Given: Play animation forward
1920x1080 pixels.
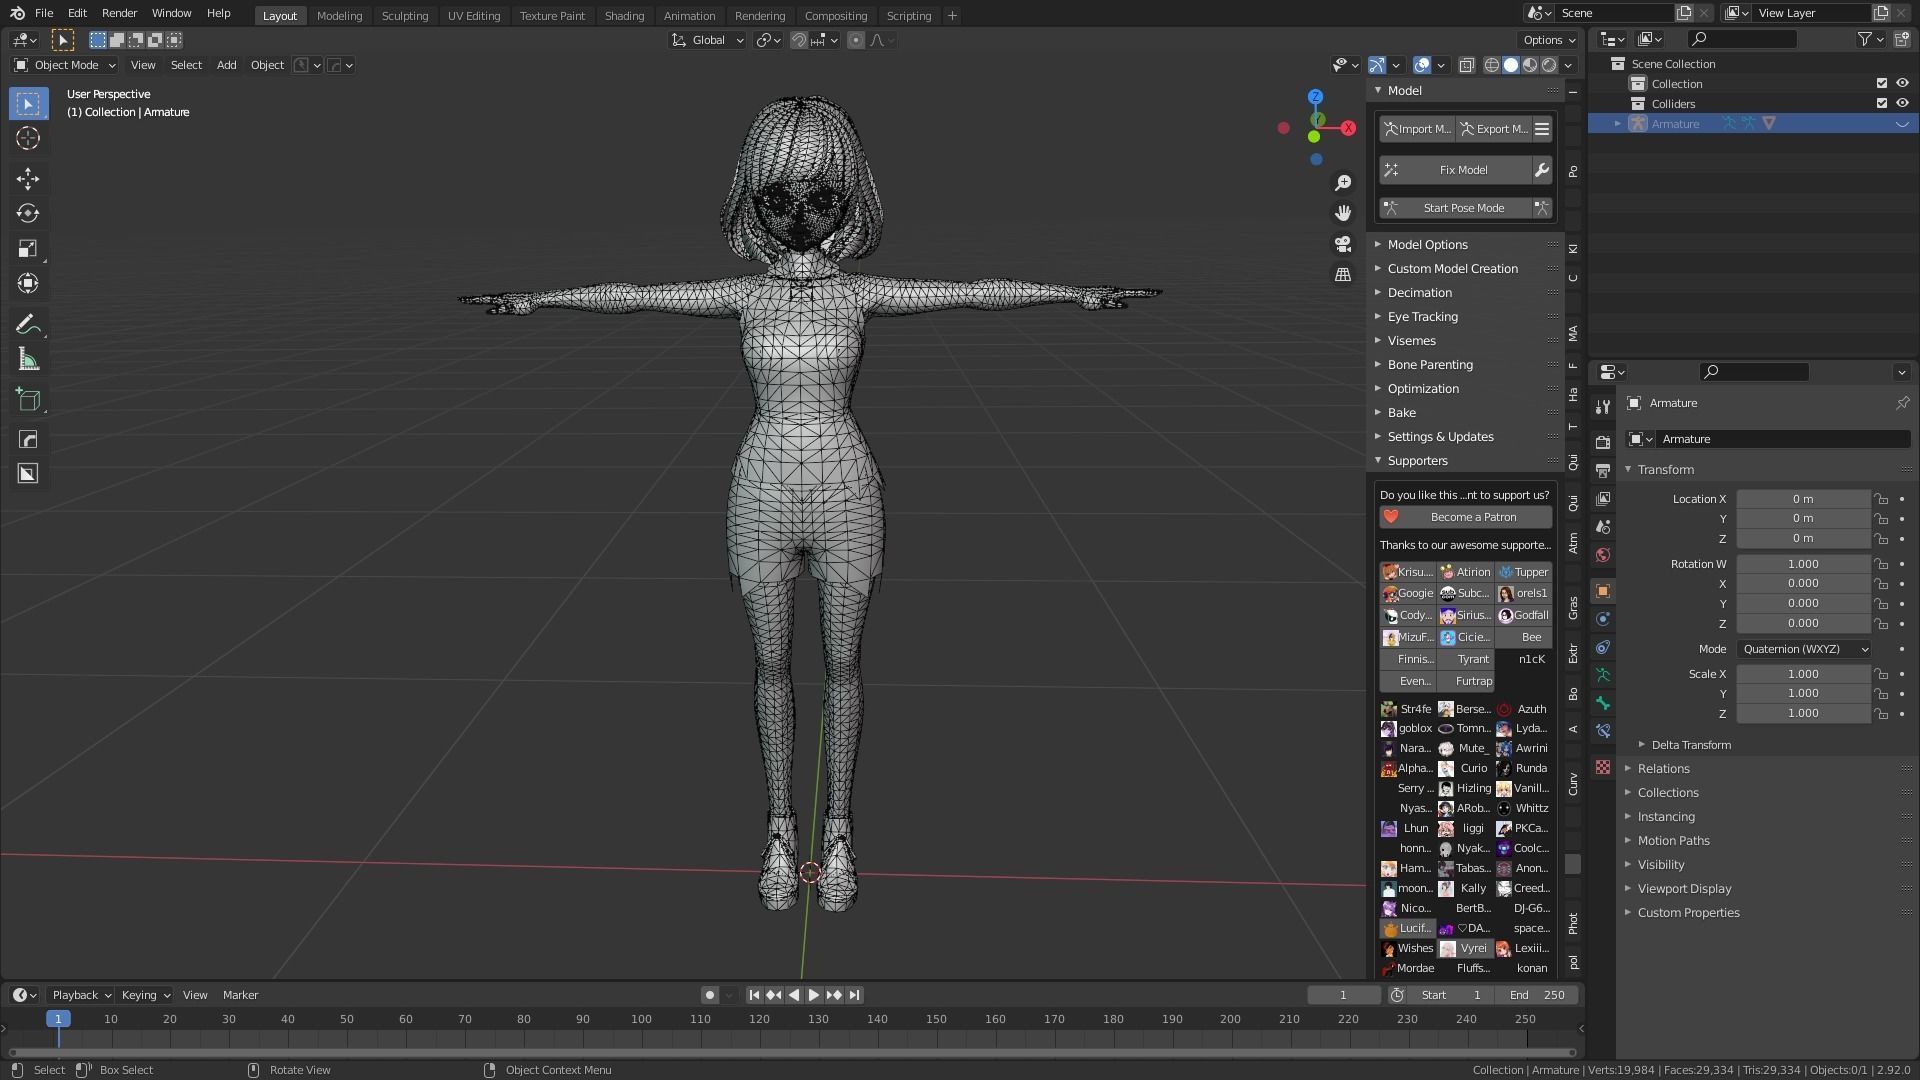Looking at the screenshot, I should 814,995.
